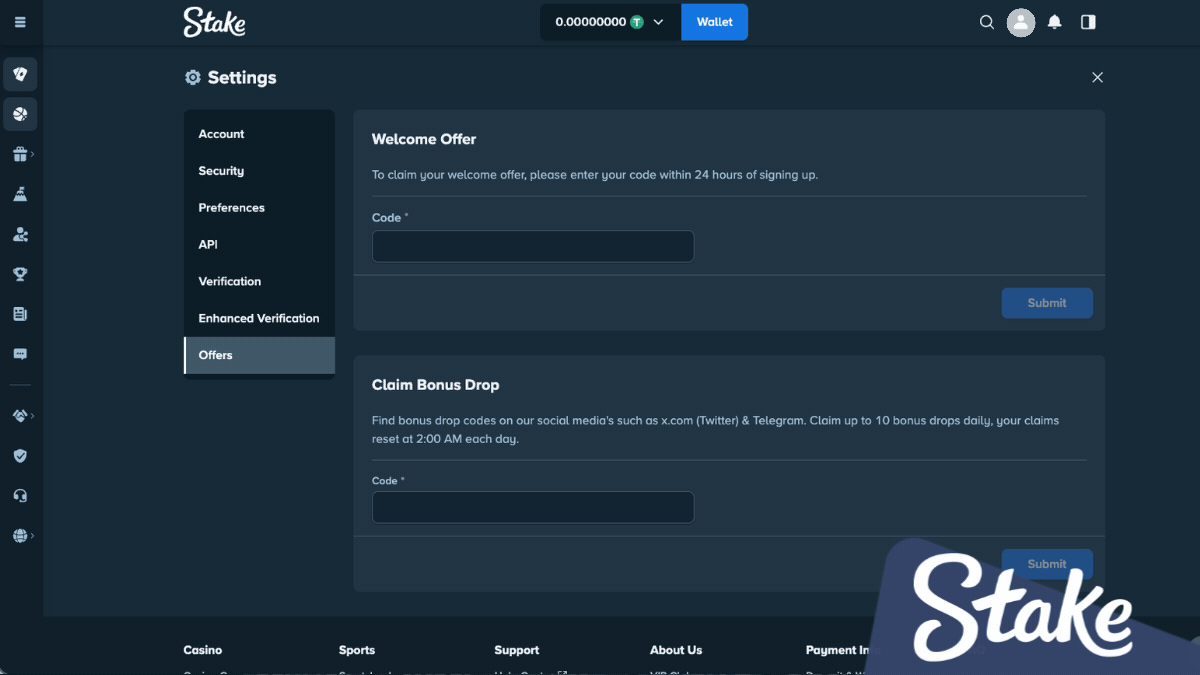The image size is (1200, 675).
Task: Open the language globe icon
Action: [20, 536]
